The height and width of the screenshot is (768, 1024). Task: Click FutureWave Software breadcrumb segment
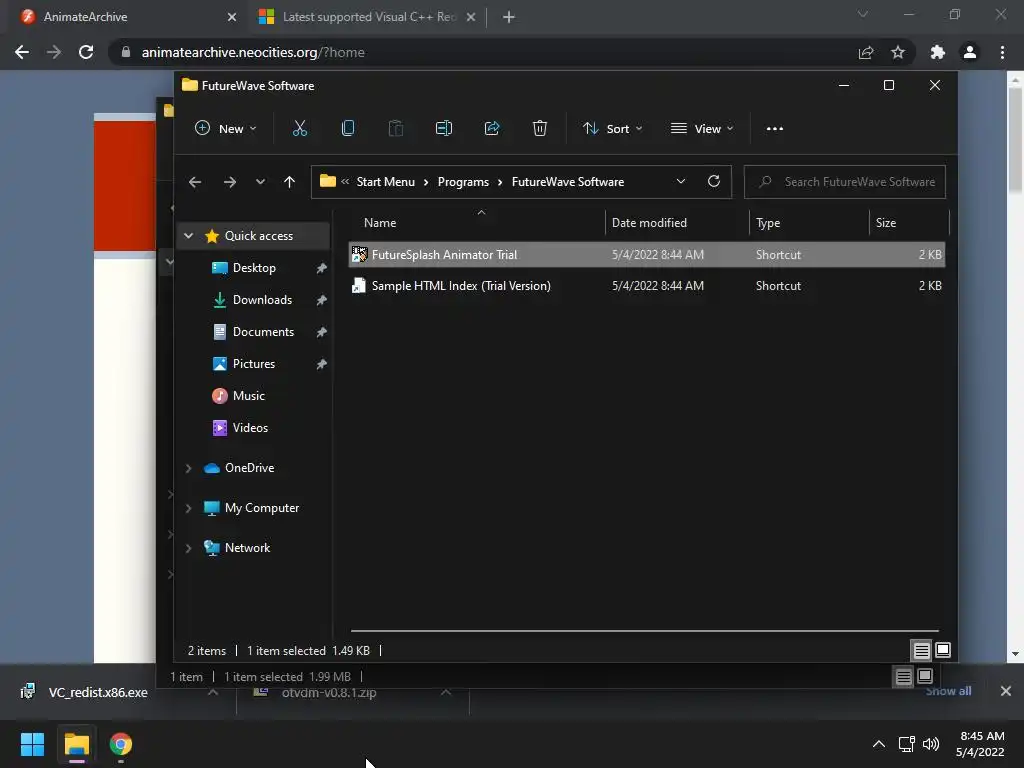click(x=568, y=182)
